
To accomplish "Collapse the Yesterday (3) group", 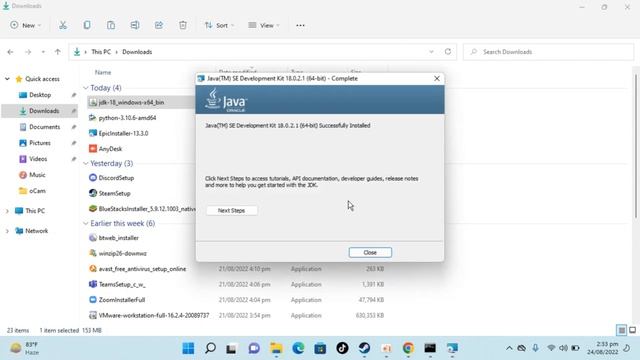I will (x=85, y=163).
